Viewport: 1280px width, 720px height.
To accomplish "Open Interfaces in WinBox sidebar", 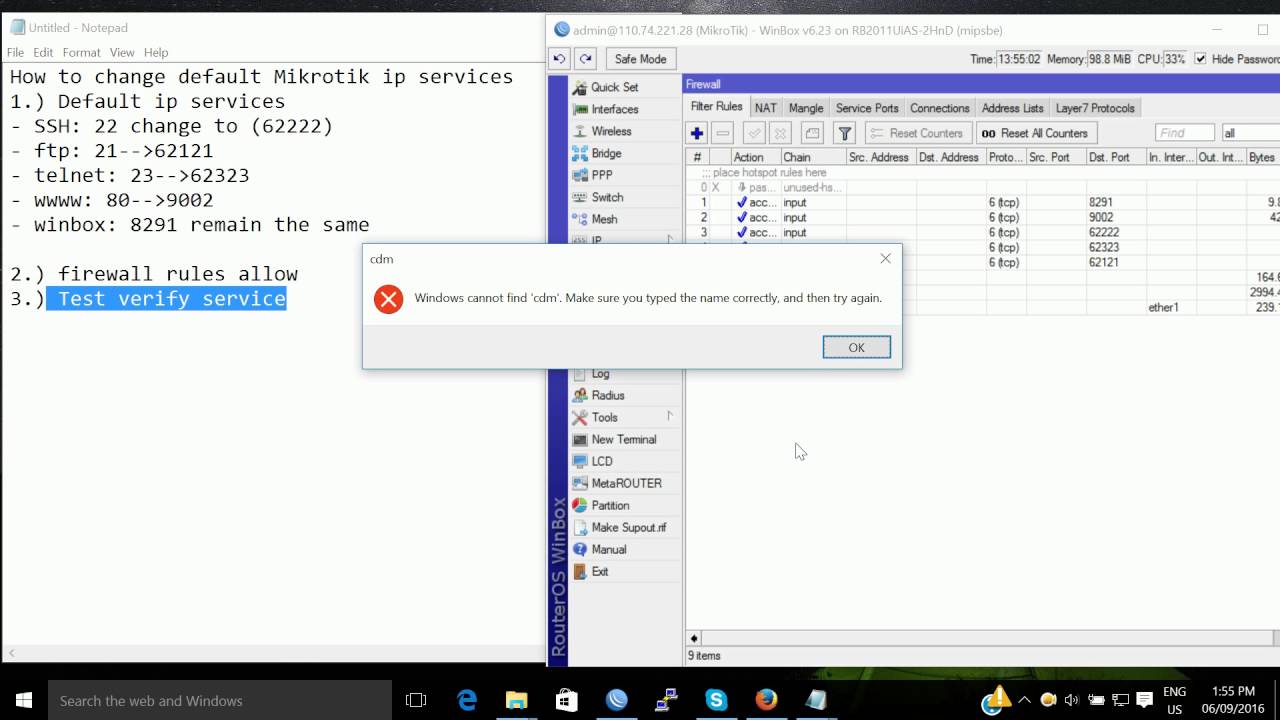I will [614, 109].
